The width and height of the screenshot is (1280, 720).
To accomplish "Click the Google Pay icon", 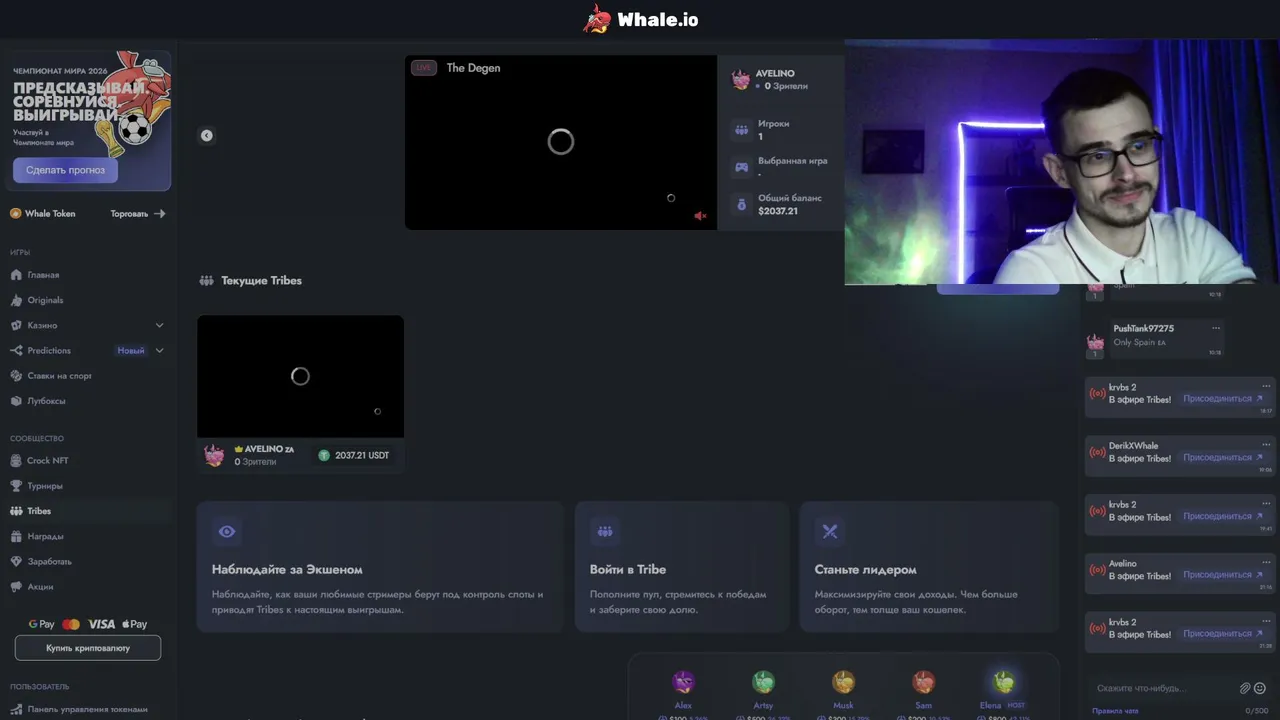I will pos(42,624).
